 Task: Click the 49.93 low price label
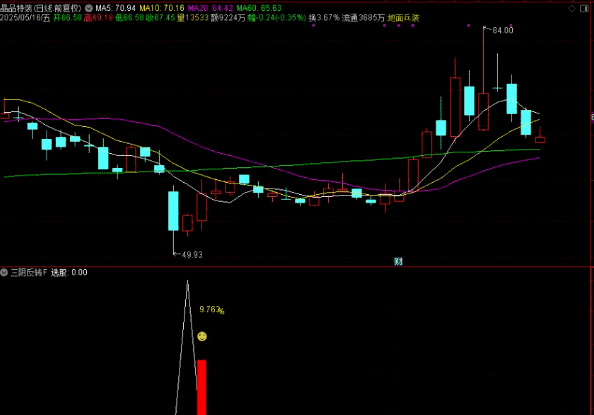click(x=192, y=255)
